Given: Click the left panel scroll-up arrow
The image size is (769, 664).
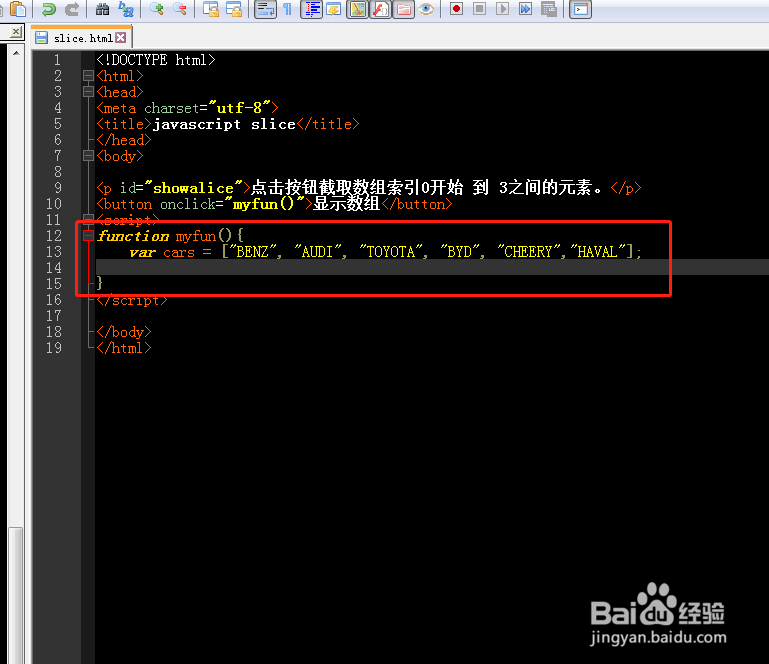Looking at the screenshot, I should pos(16,52).
